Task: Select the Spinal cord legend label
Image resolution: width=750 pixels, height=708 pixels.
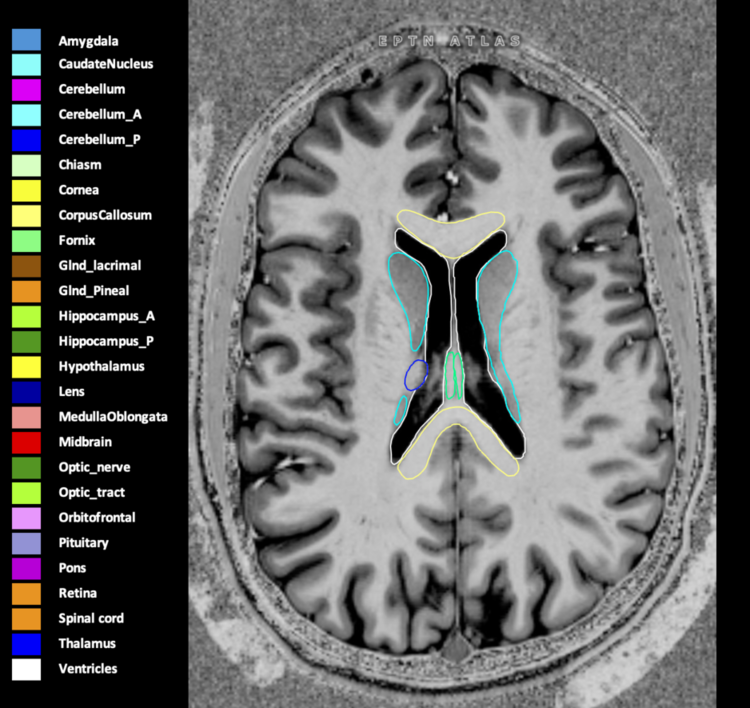Action: [91, 619]
